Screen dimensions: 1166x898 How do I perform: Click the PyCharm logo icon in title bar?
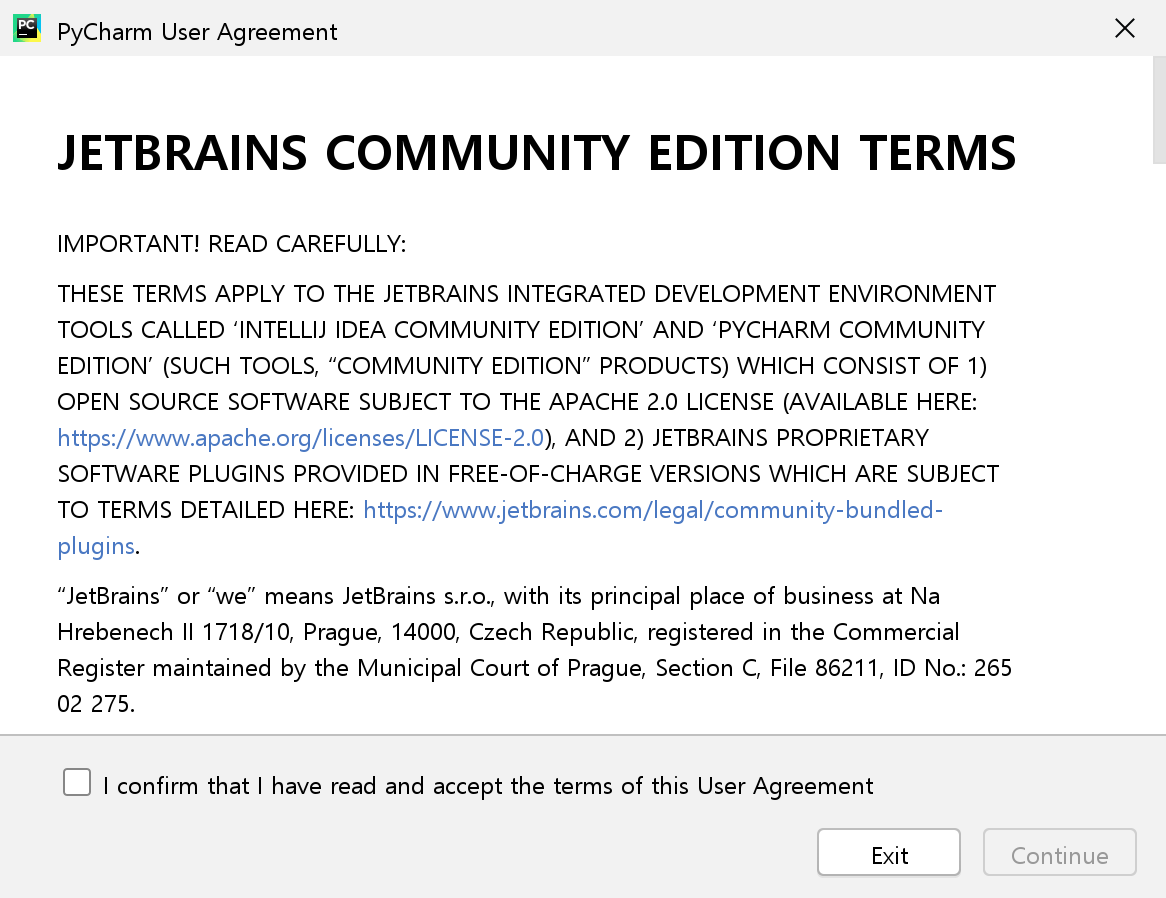27,28
